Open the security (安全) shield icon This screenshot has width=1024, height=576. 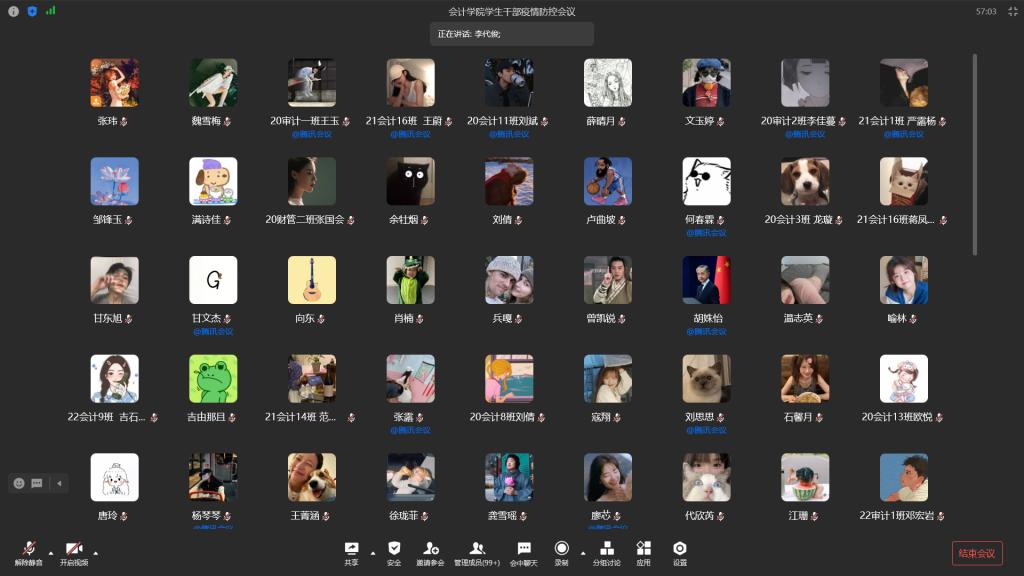tap(394, 551)
